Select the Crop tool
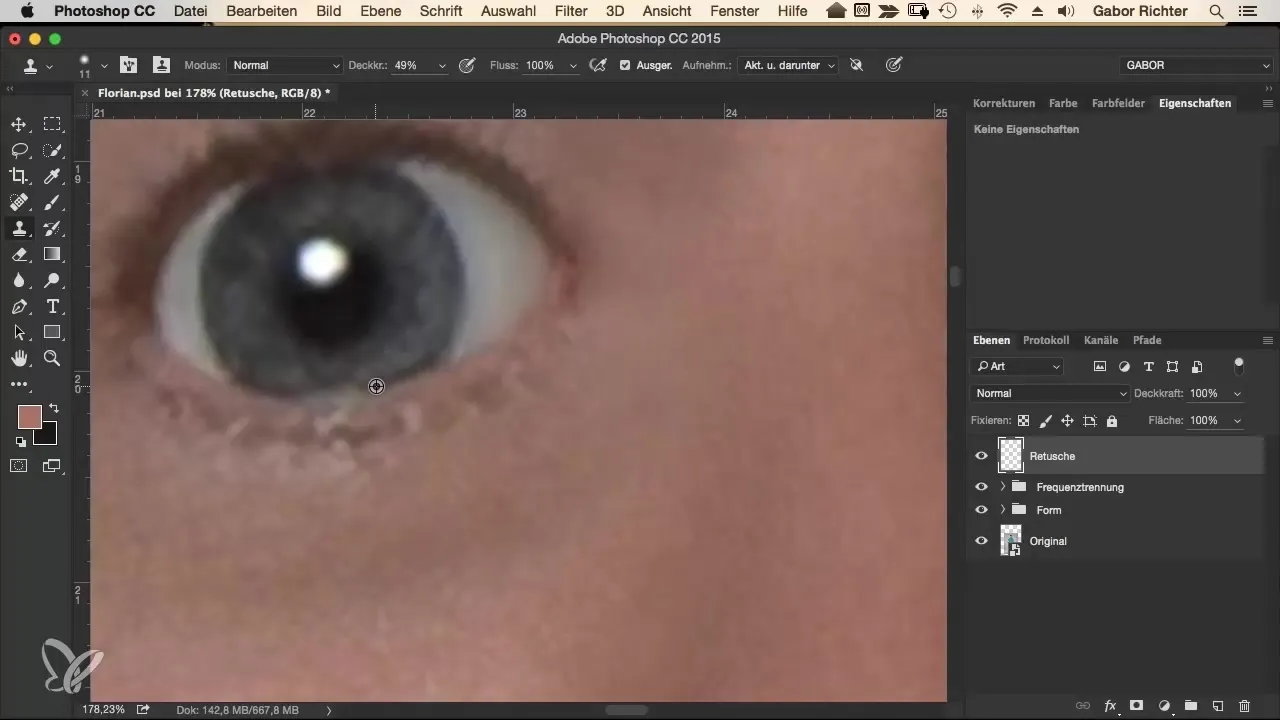 tap(19, 177)
